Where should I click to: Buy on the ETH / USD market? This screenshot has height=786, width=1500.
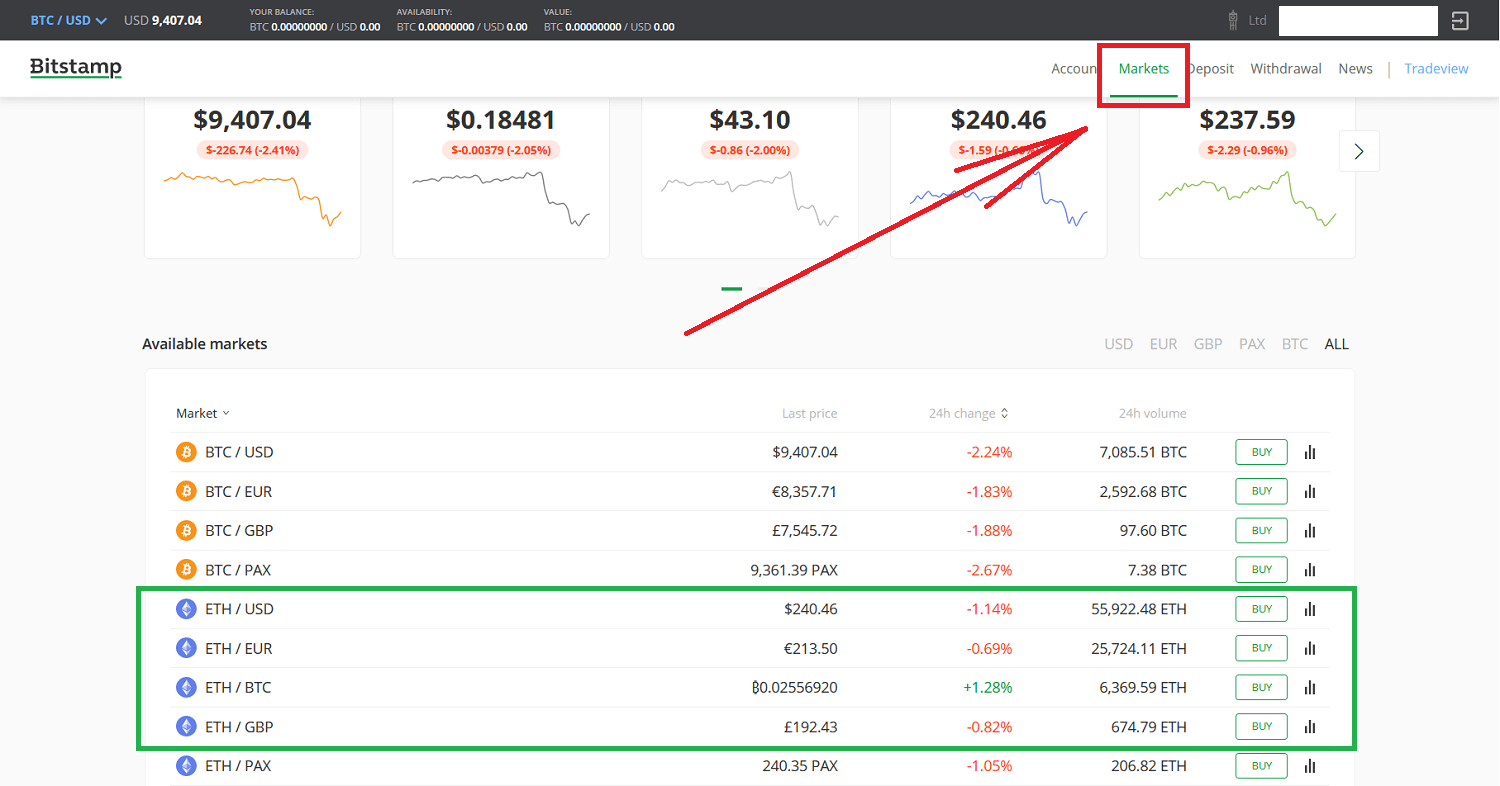pos(1262,609)
